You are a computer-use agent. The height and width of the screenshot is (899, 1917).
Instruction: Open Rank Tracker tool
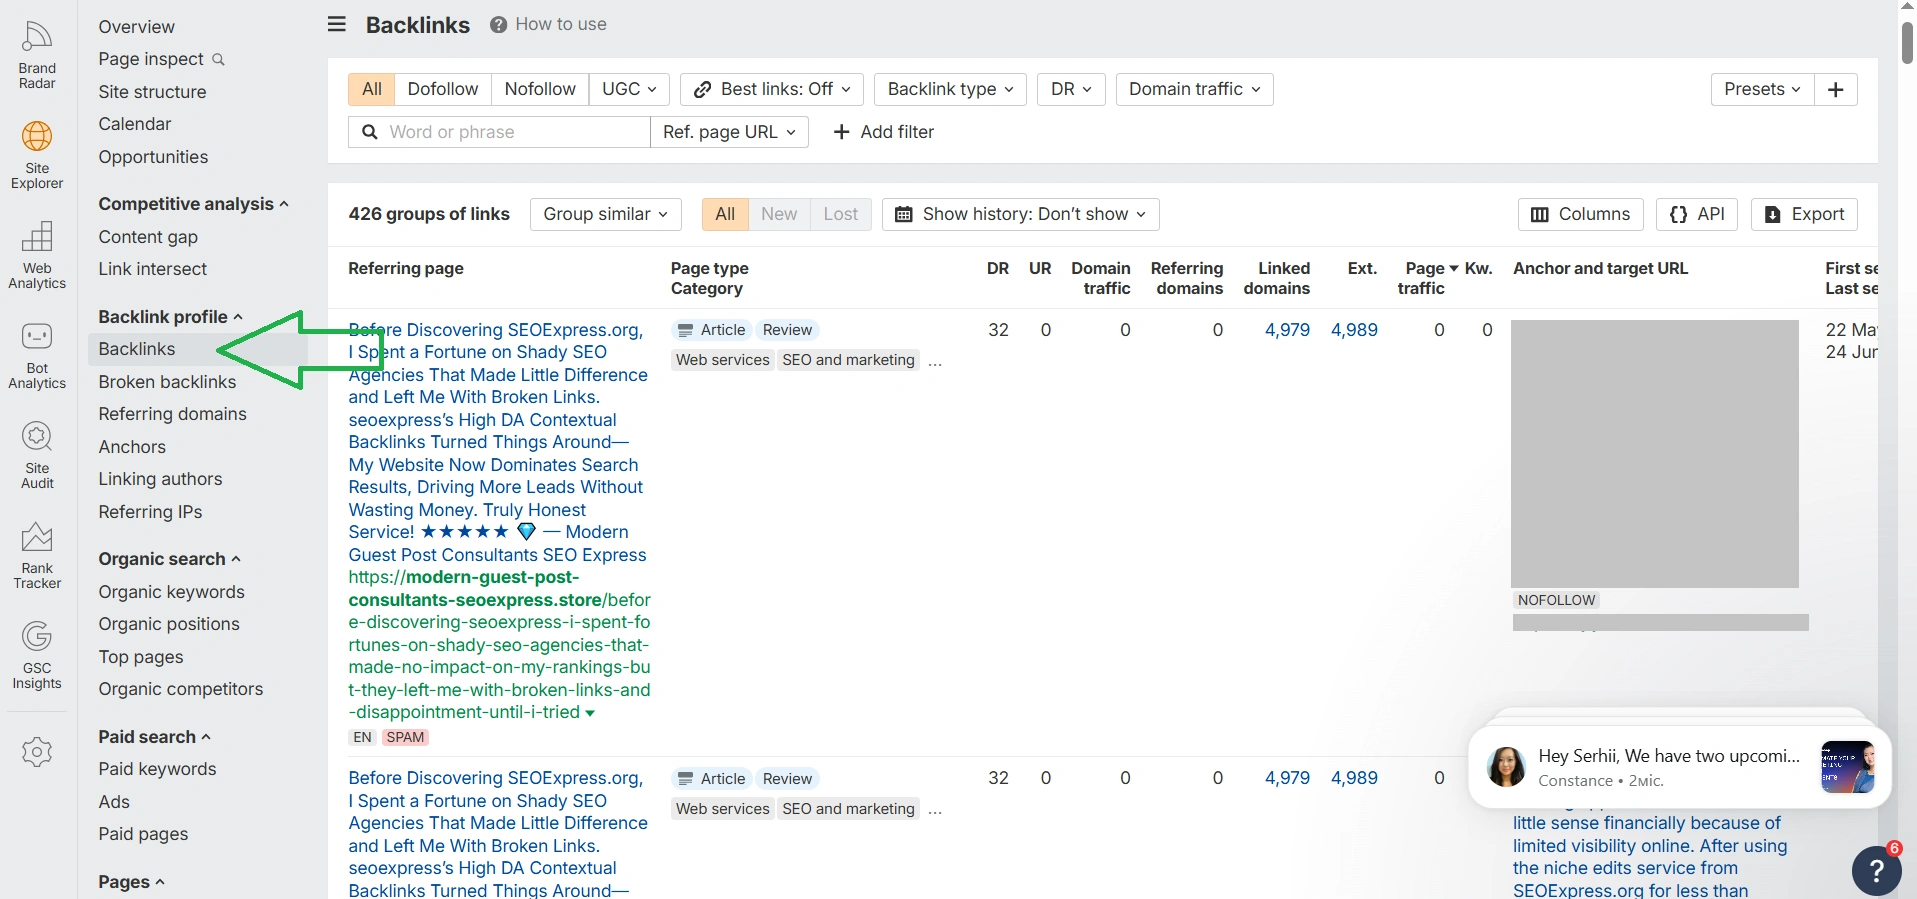(x=37, y=555)
